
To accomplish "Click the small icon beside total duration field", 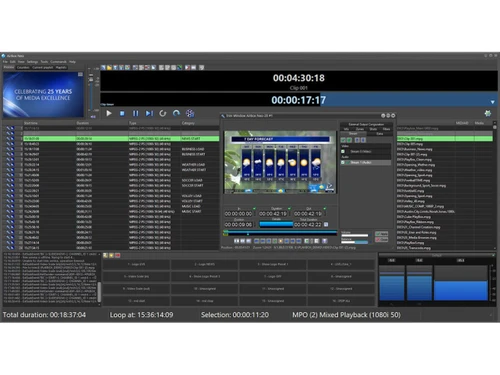I will click(326, 224).
